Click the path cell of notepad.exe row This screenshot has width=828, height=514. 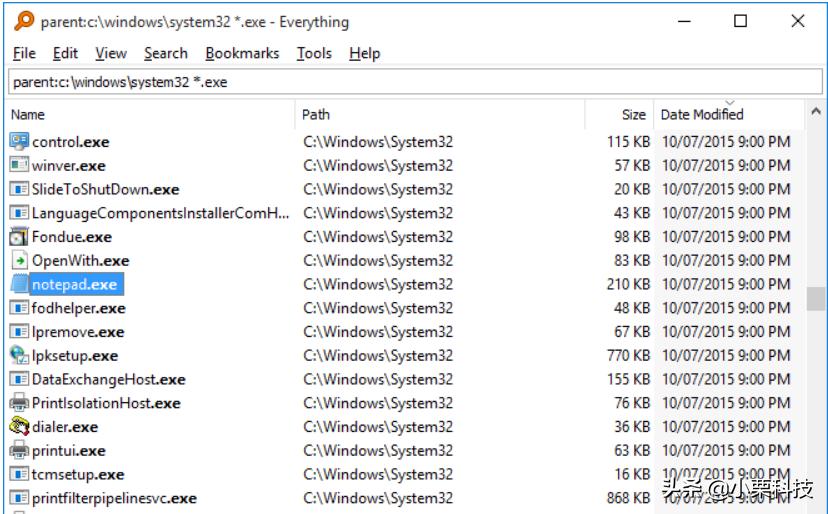[x=378, y=284]
